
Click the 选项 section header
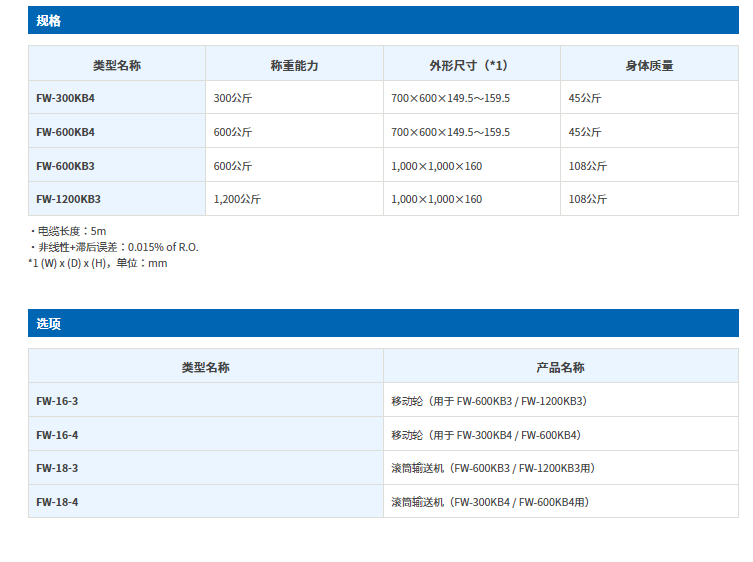coord(383,323)
